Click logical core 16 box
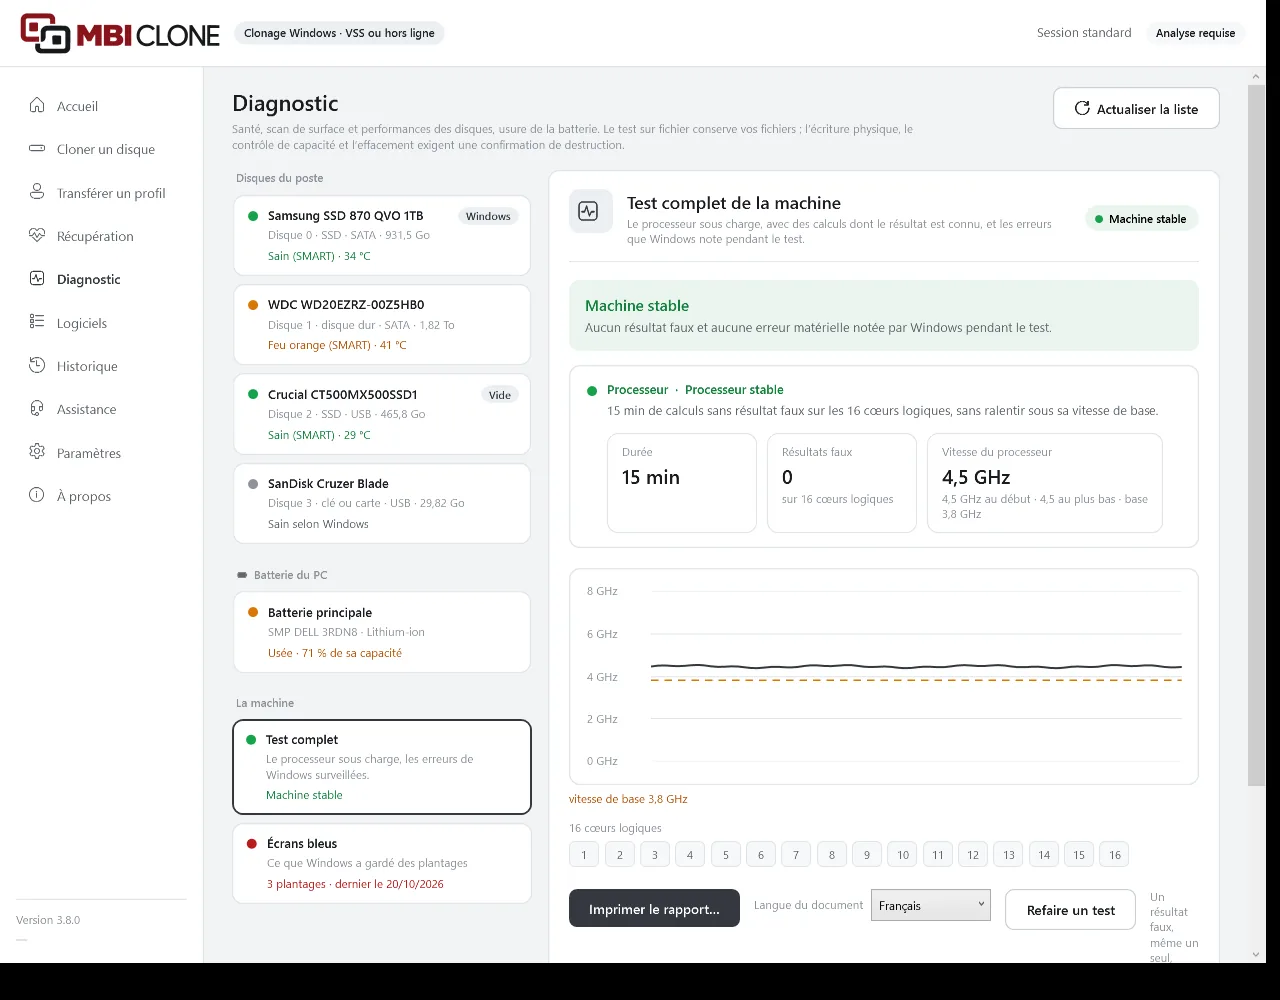This screenshot has width=1280, height=1000. 1114,854
